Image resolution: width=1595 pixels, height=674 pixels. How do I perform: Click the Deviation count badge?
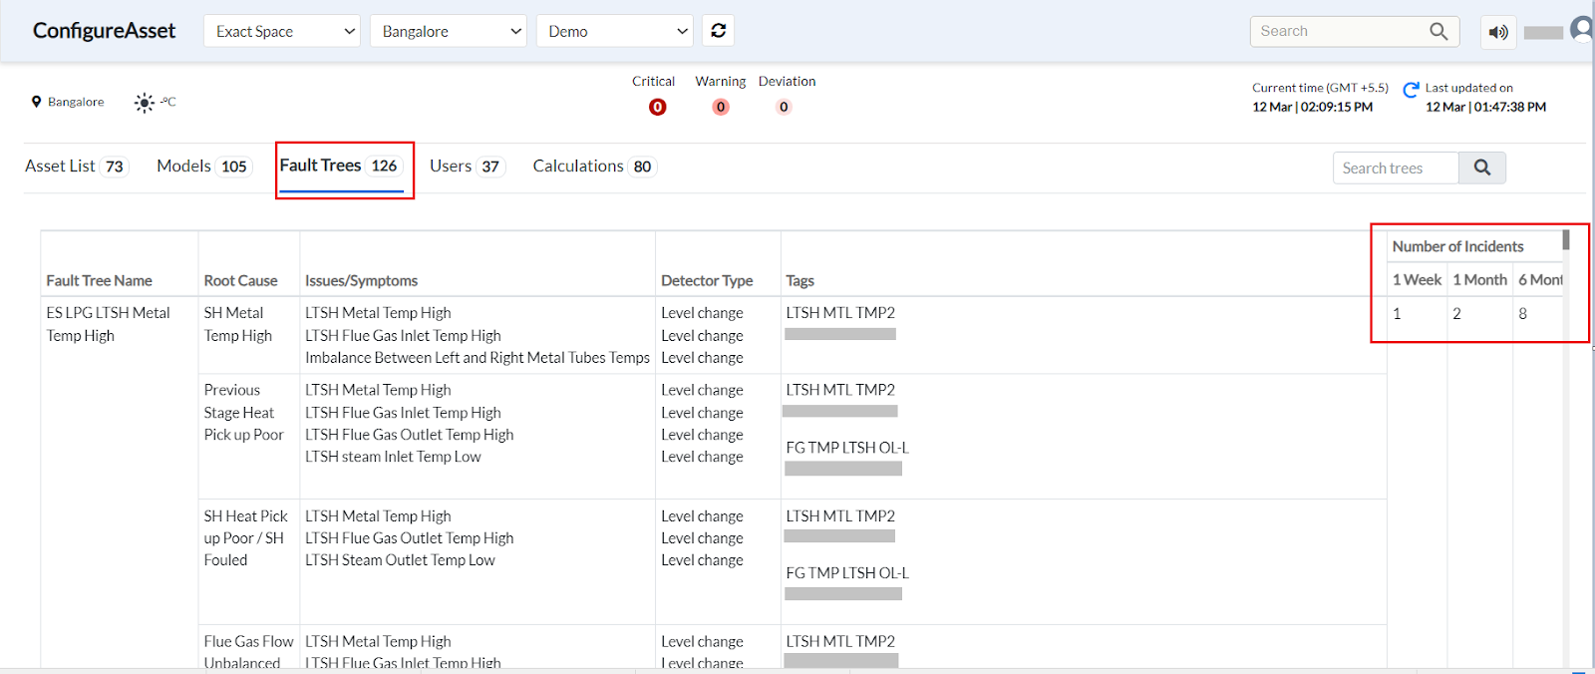coord(784,107)
